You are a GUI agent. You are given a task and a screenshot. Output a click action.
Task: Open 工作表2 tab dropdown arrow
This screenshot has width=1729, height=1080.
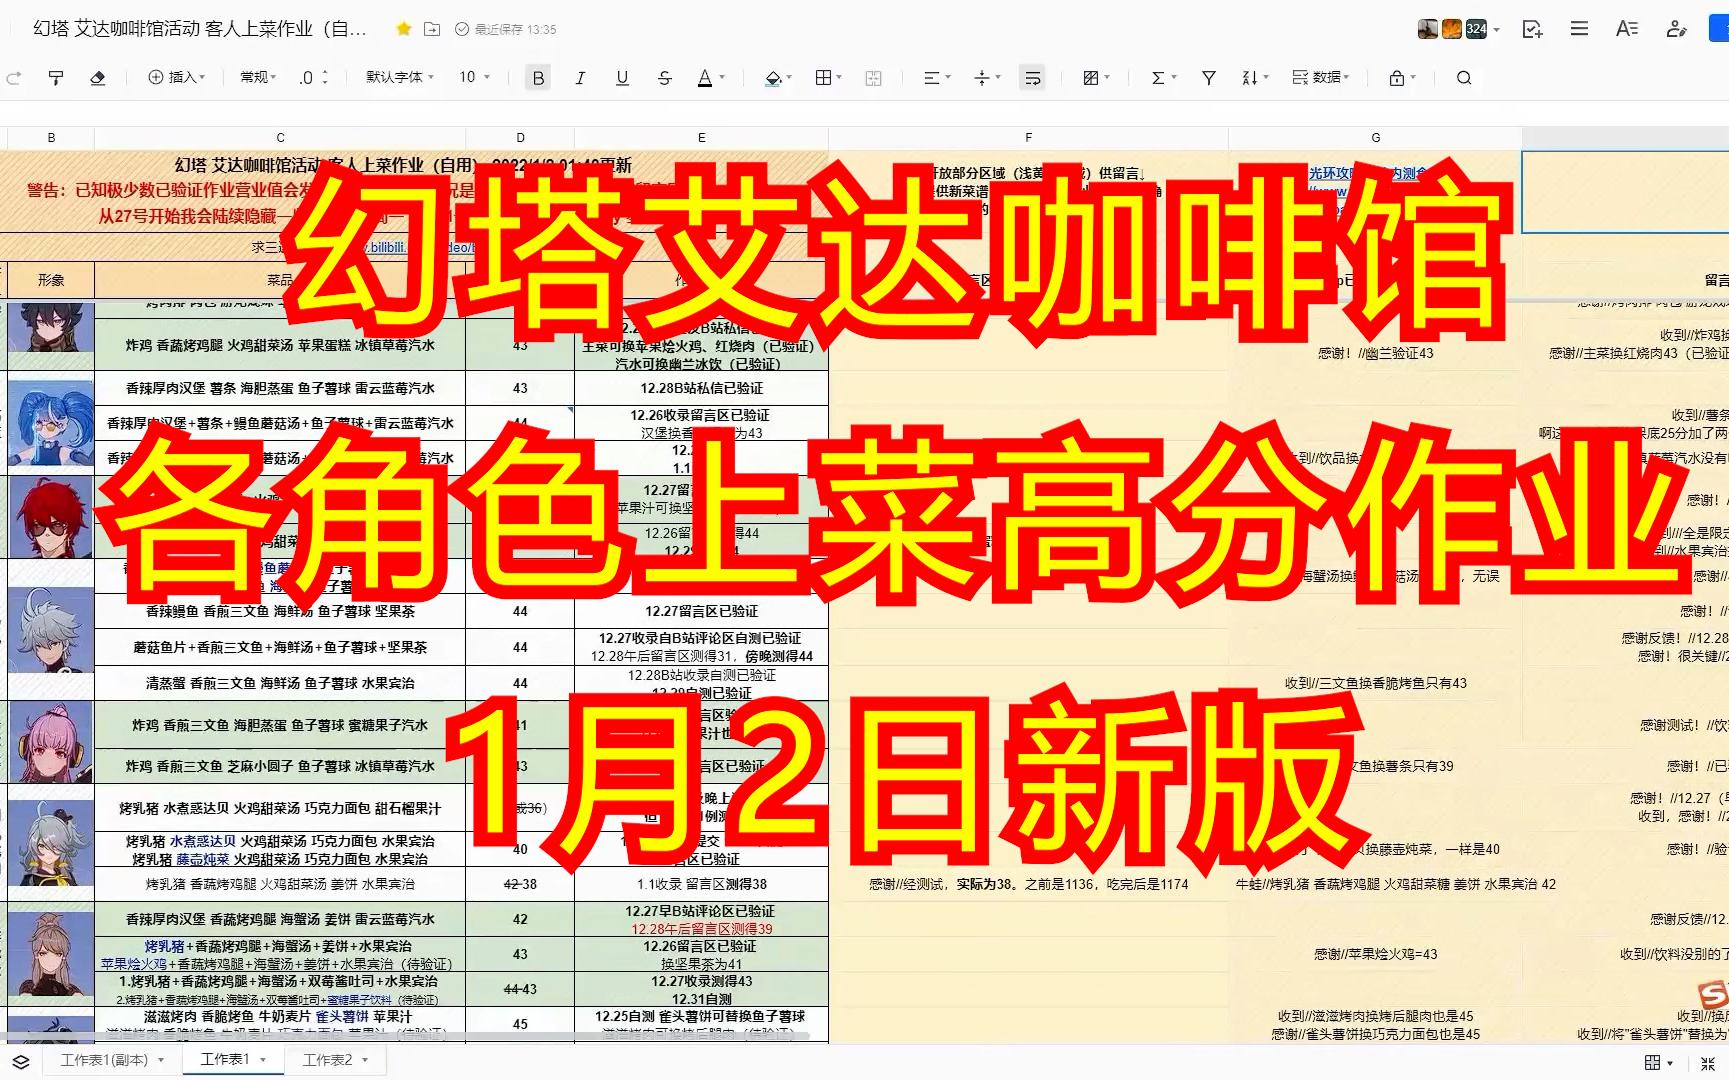[366, 1060]
